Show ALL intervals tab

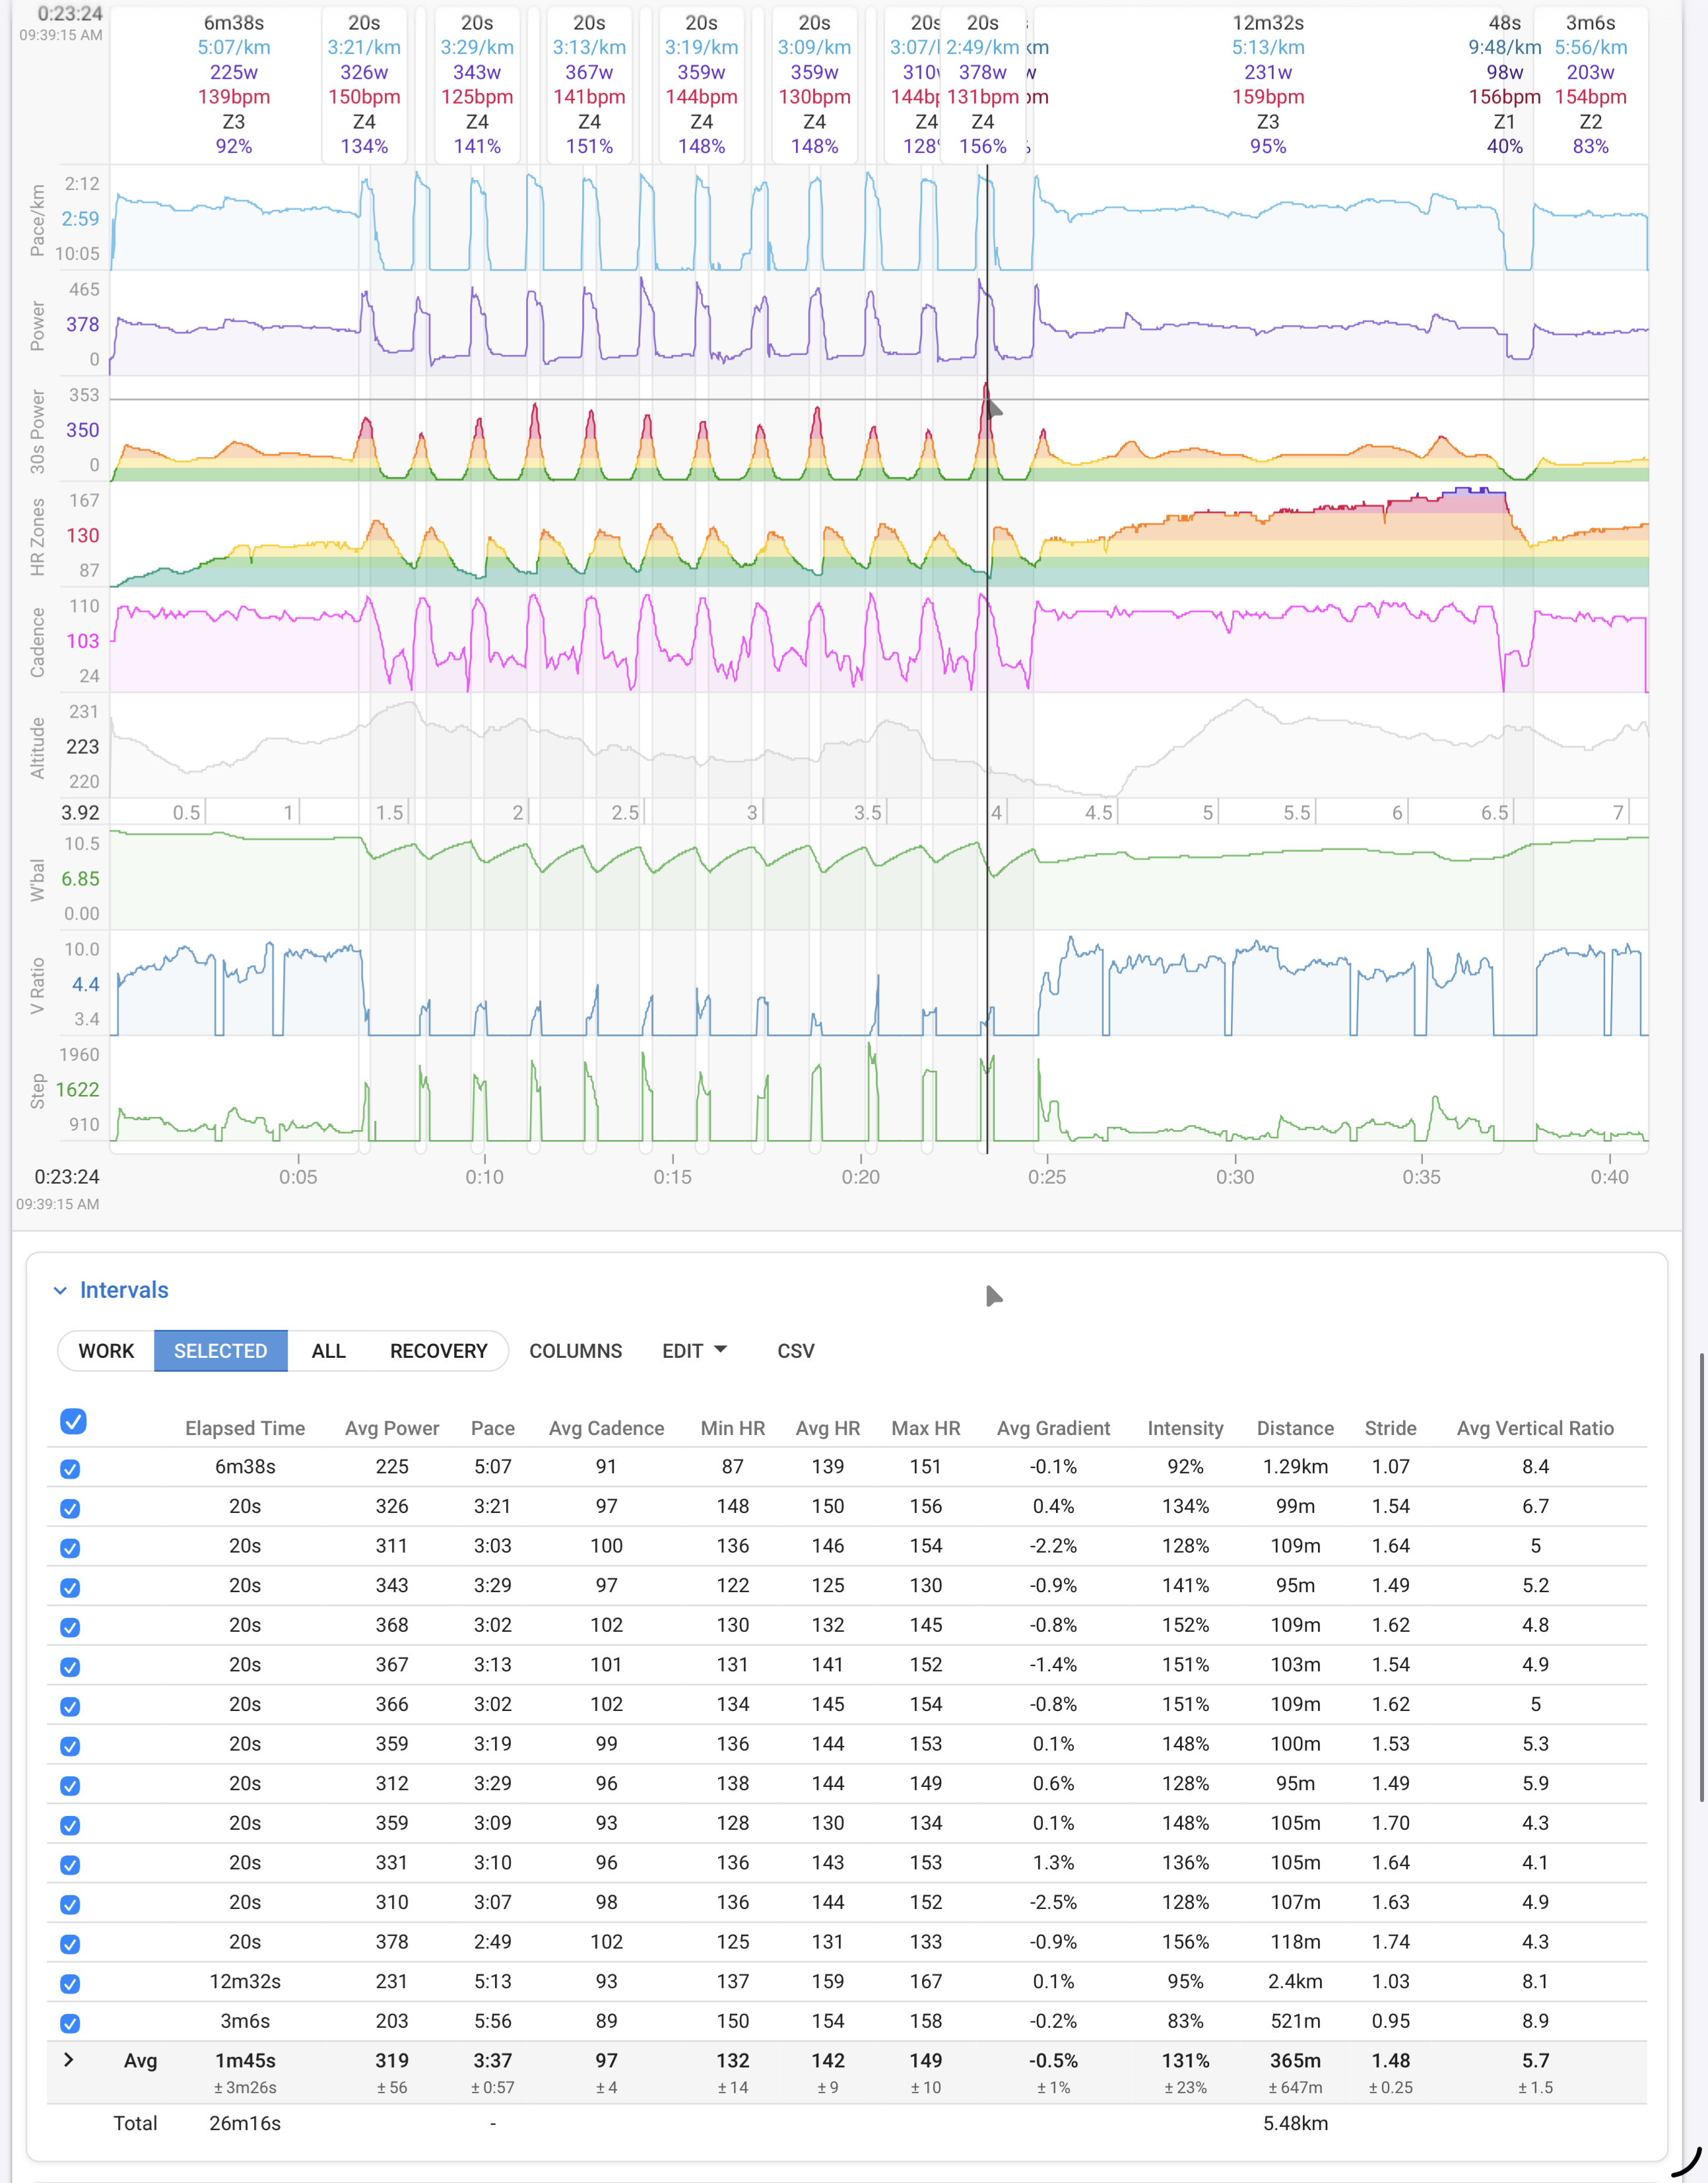(x=328, y=1351)
